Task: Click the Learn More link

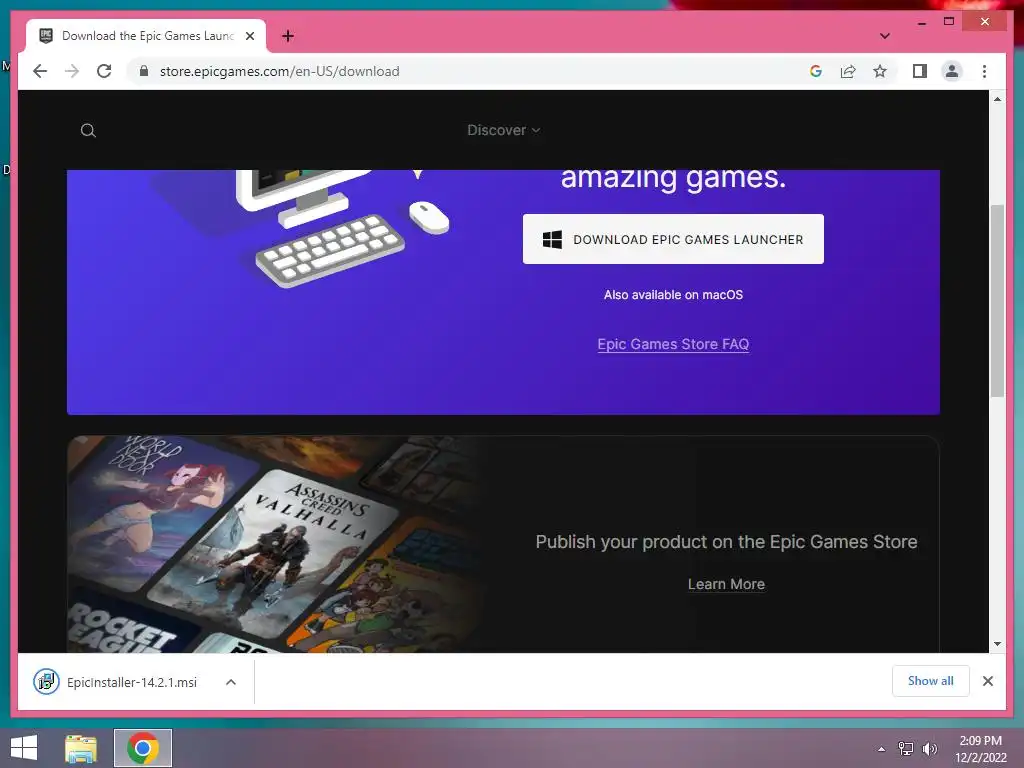Action: 726,584
